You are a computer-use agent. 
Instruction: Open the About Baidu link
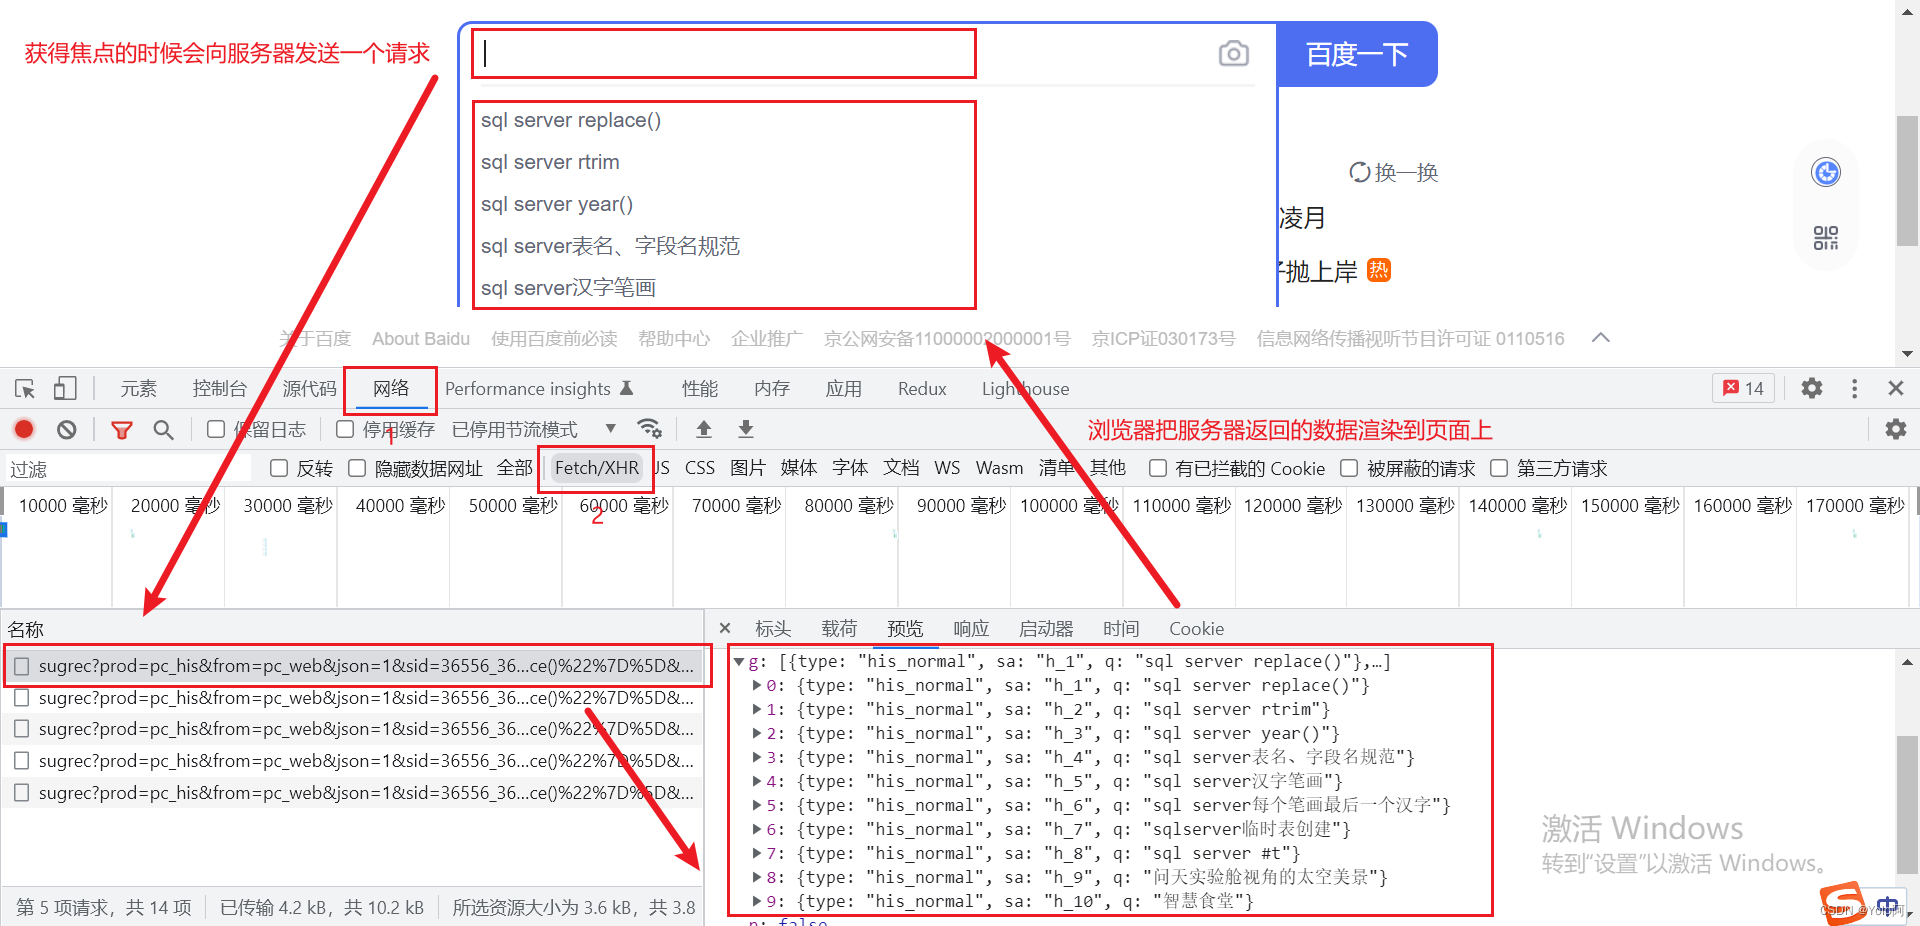(x=421, y=339)
